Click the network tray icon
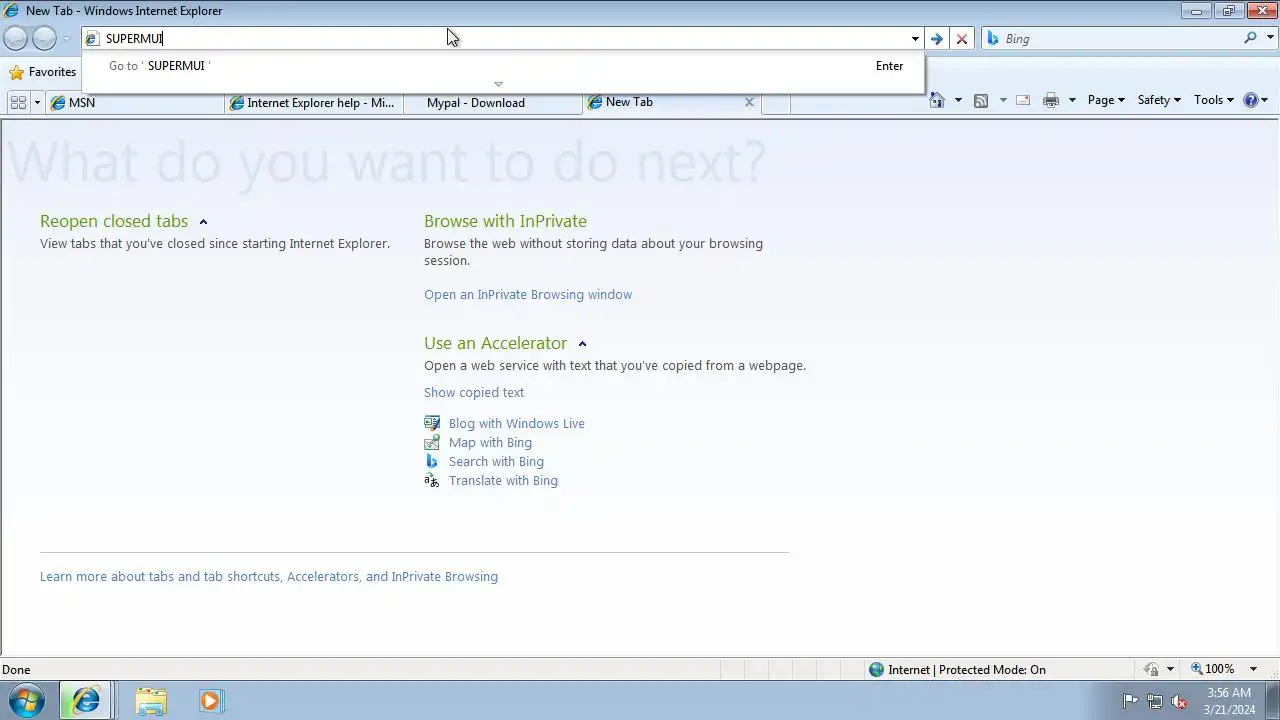The width and height of the screenshot is (1280, 720). point(1155,701)
